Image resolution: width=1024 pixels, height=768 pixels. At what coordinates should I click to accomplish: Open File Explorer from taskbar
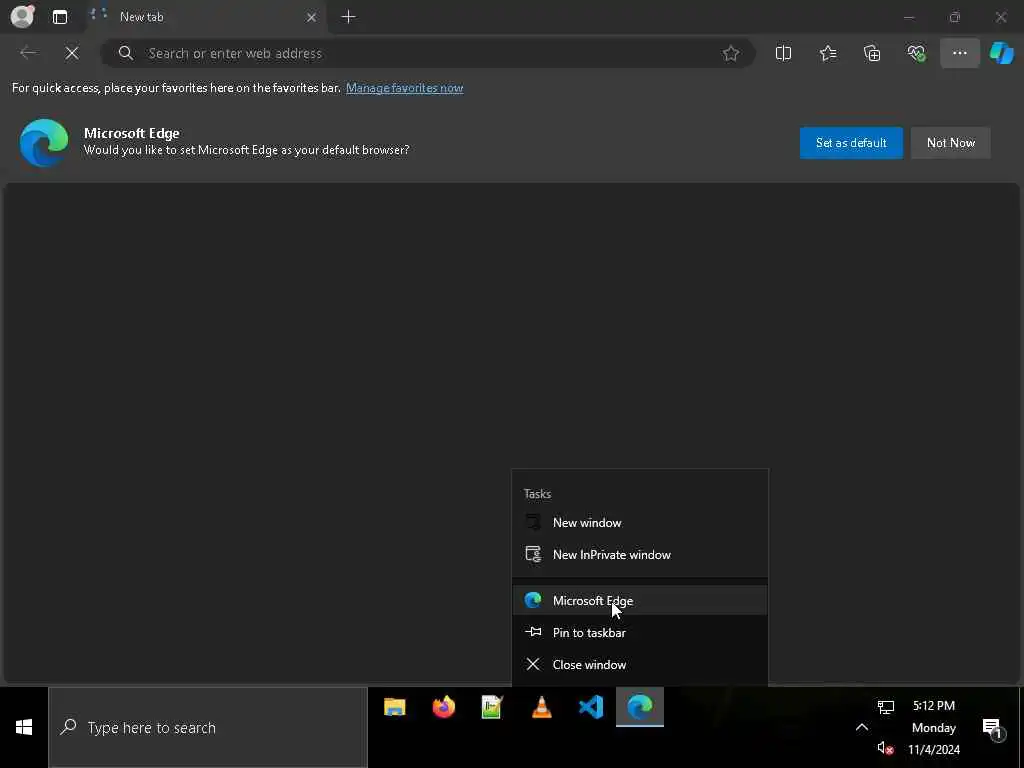click(x=394, y=707)
